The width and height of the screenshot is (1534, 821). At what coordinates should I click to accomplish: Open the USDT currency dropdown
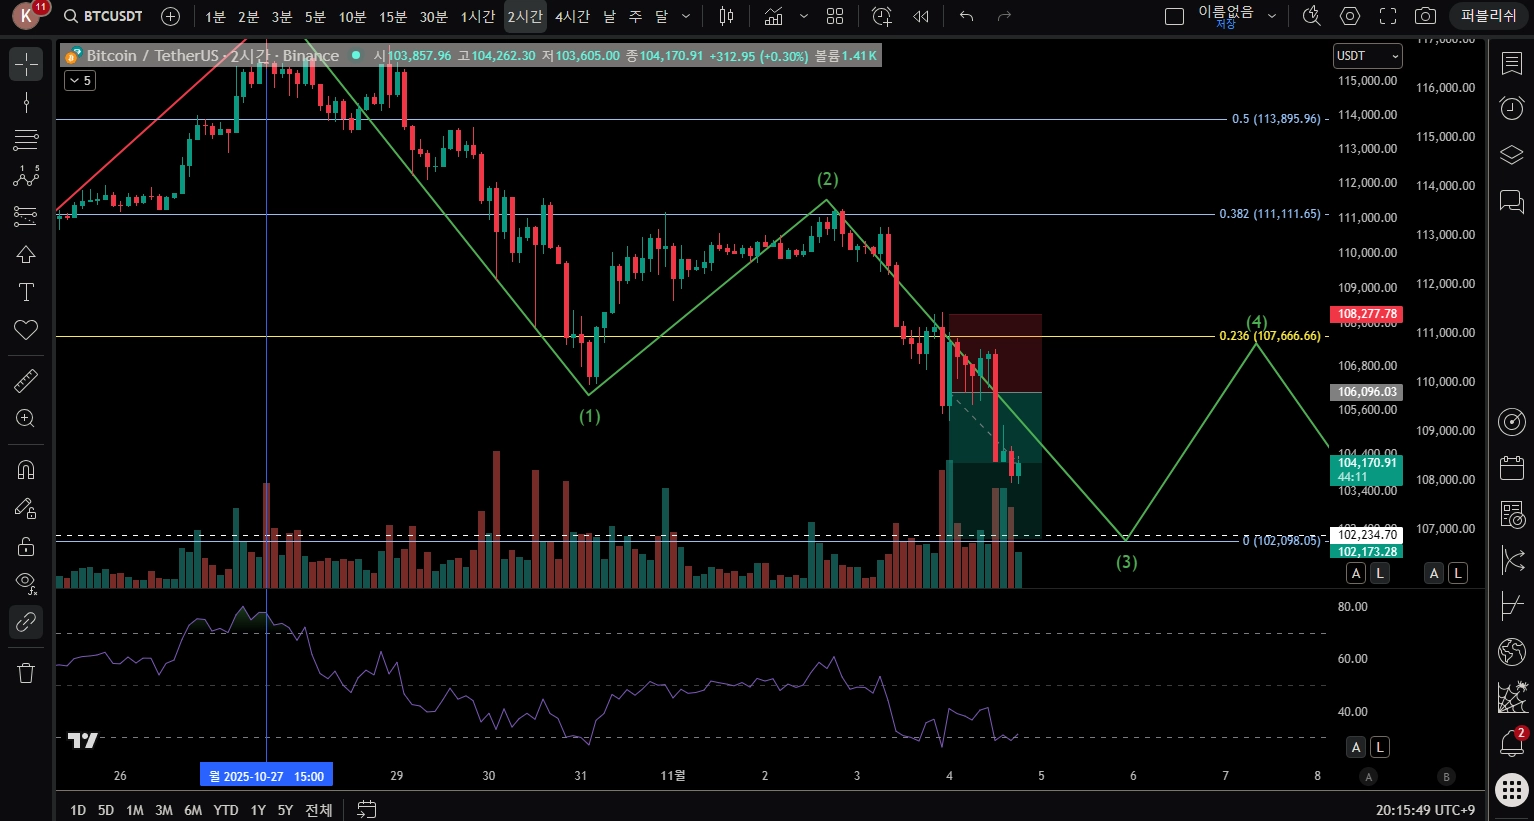pos(1367,56)
